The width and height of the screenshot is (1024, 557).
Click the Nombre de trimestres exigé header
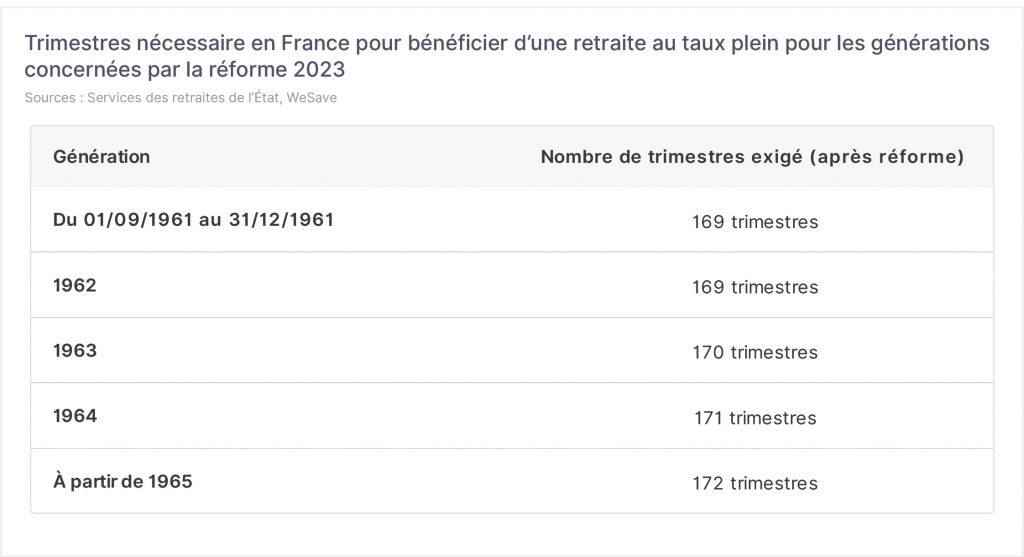click(x=752, y=157)
